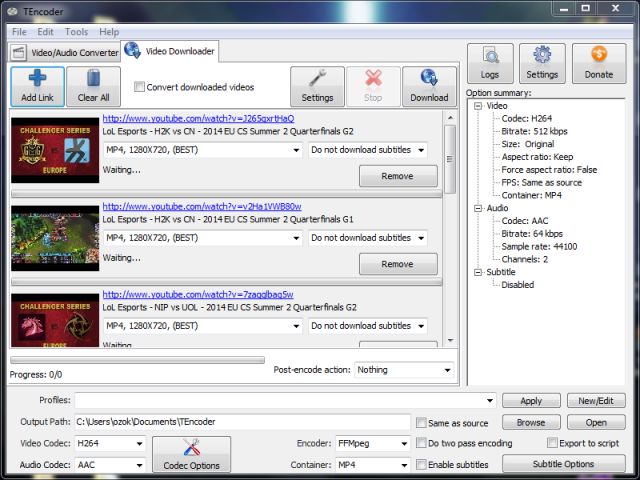
Task: Open Codec Options tools button
Action: pyautogui.click(x=191, y=454)
